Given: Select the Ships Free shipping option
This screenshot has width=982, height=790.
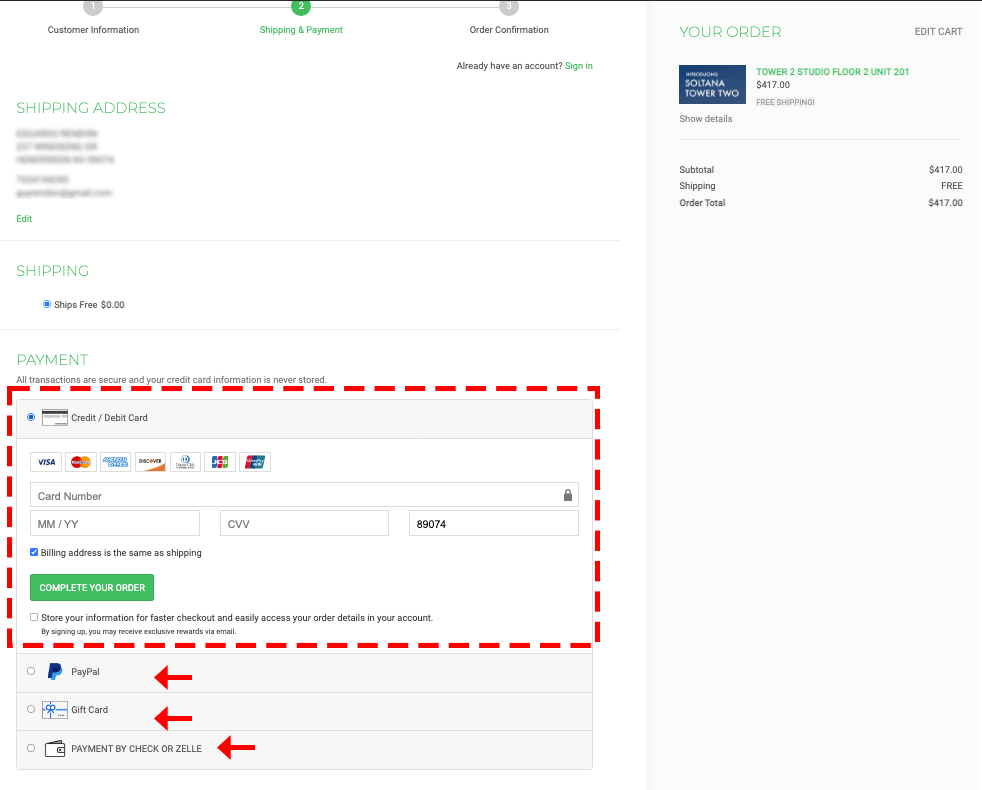Looking at the screenshot, I should (46, 304).
